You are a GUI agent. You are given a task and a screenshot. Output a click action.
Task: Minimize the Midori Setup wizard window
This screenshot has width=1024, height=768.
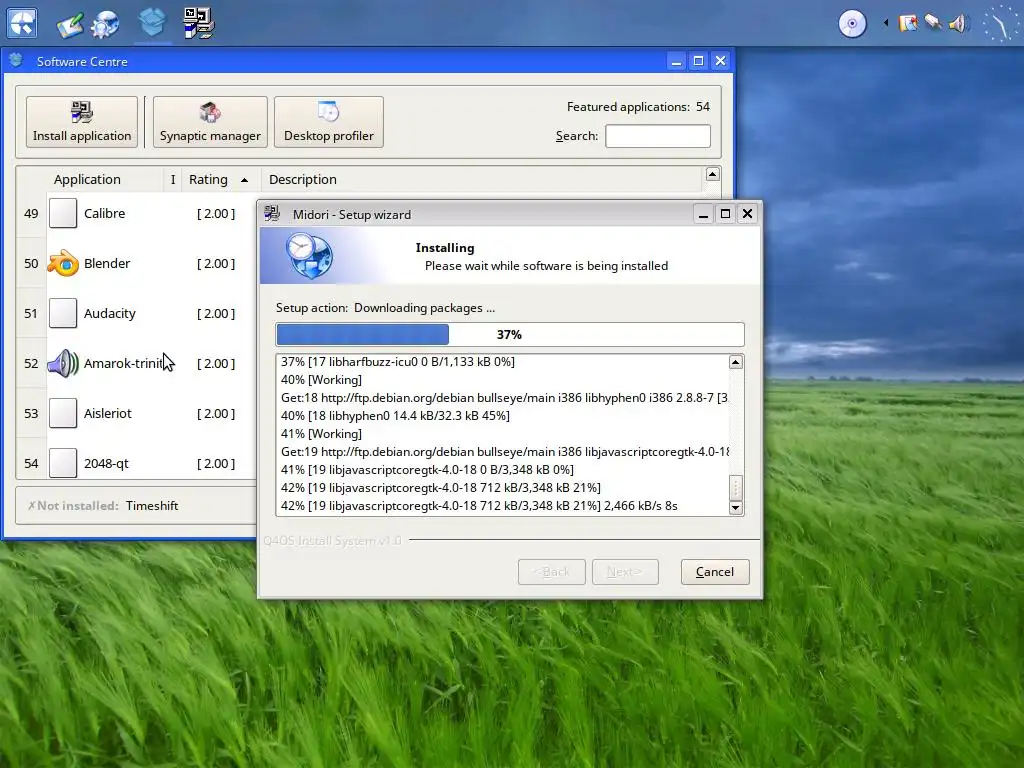click(x=703, y=214)
